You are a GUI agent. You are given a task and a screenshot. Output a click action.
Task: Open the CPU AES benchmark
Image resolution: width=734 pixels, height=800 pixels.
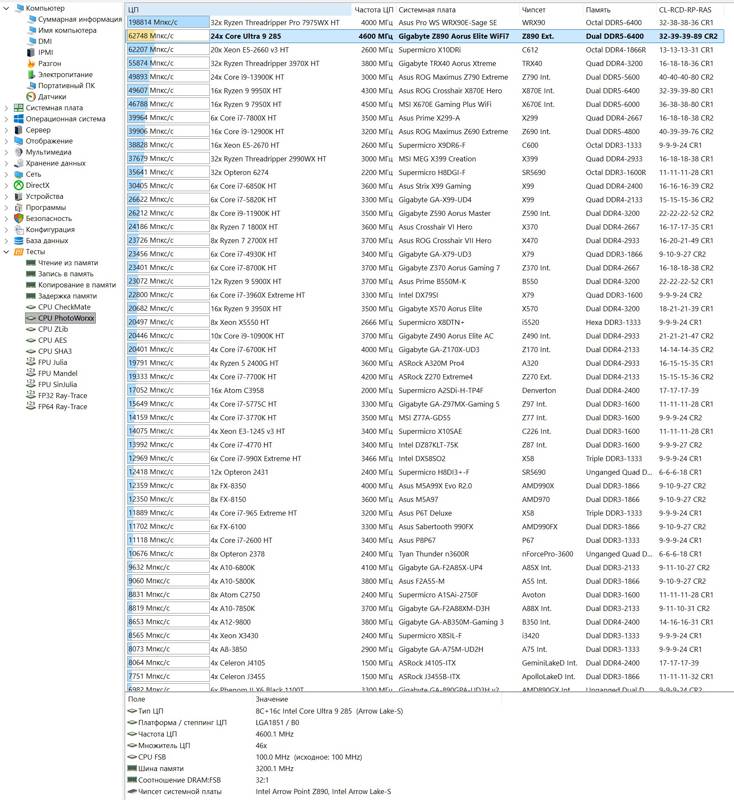52,340
